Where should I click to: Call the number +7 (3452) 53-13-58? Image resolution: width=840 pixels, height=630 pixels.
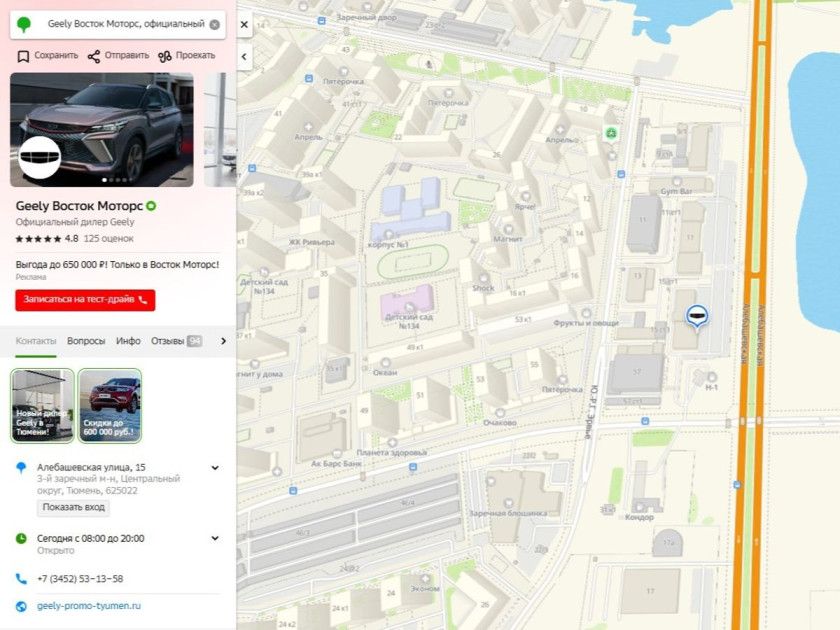pyautogui.click(x=80, y=579)
